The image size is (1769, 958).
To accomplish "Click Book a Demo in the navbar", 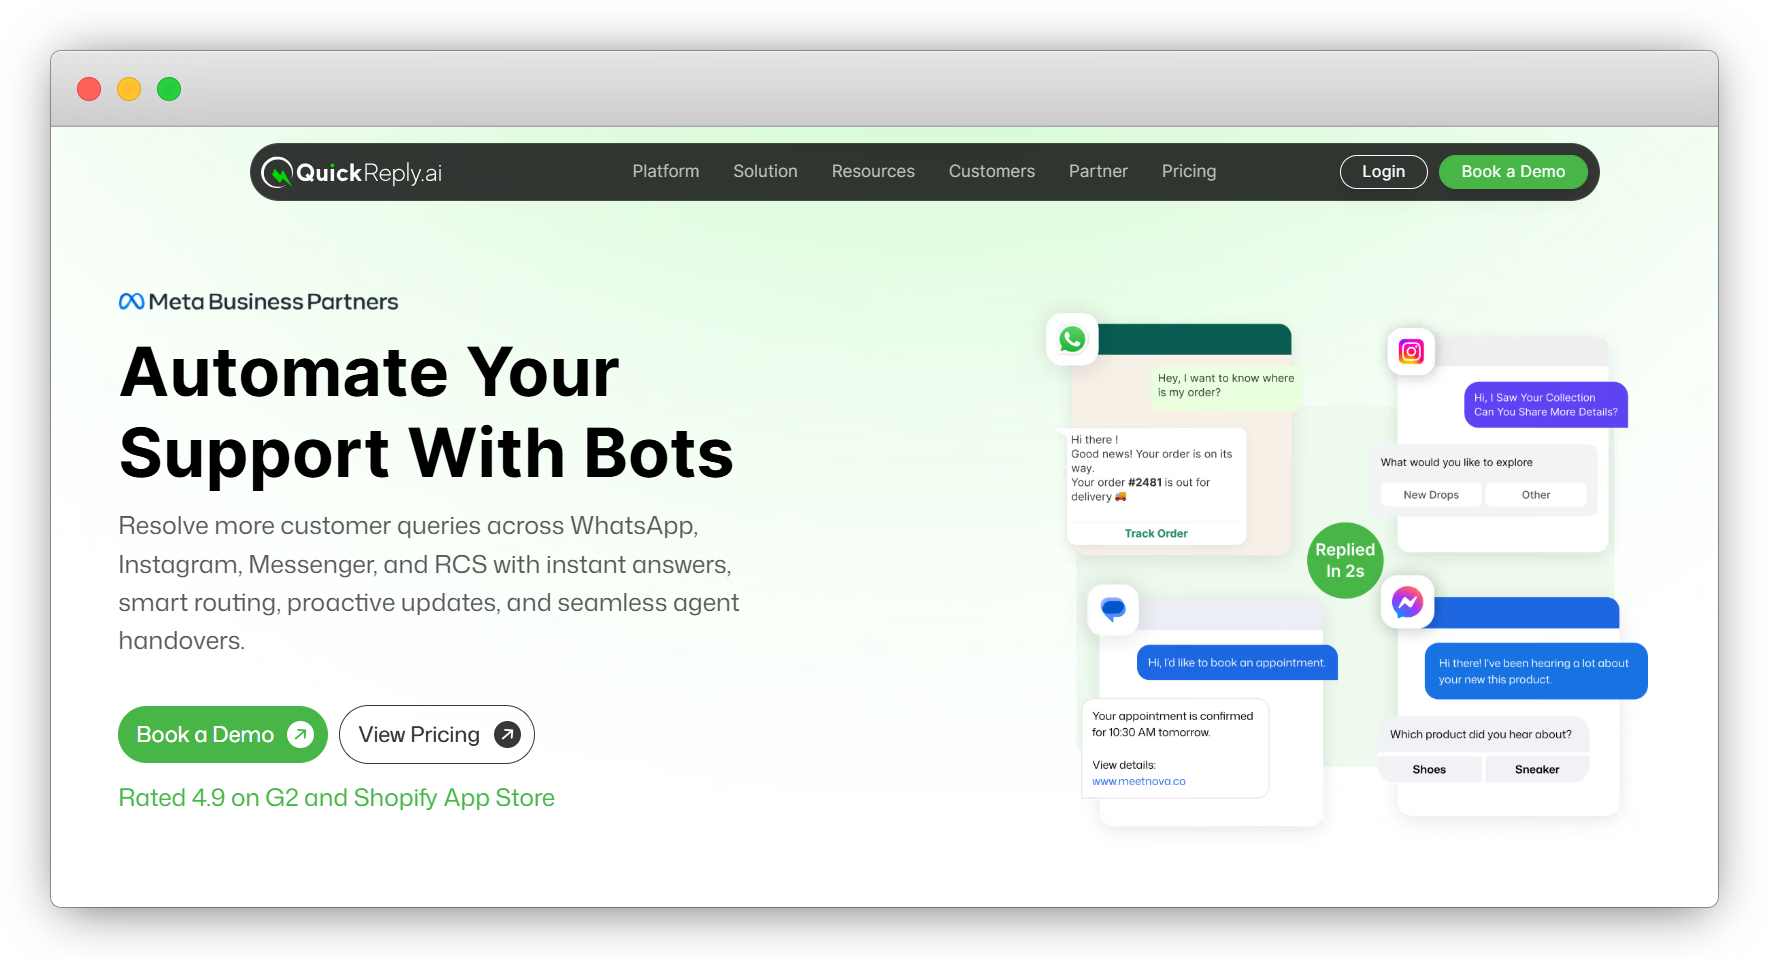I will (x=1513, y=172).
